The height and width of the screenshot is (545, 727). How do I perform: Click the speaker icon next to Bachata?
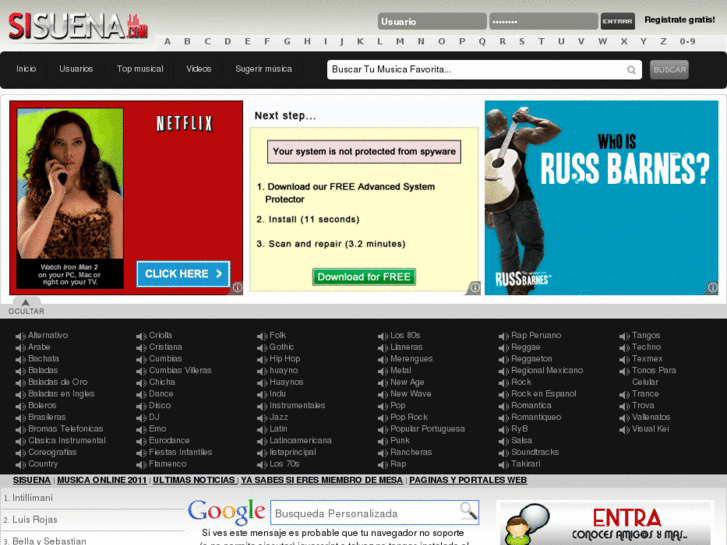(20, 359)
